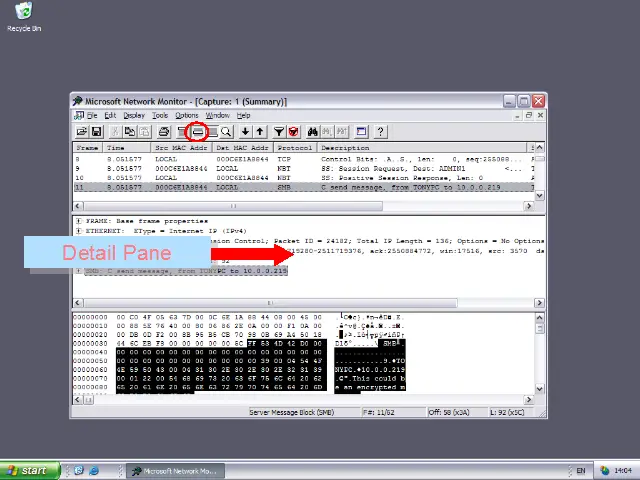Click the Internet Explorer quick launch icon

click(x=94, y=471)
